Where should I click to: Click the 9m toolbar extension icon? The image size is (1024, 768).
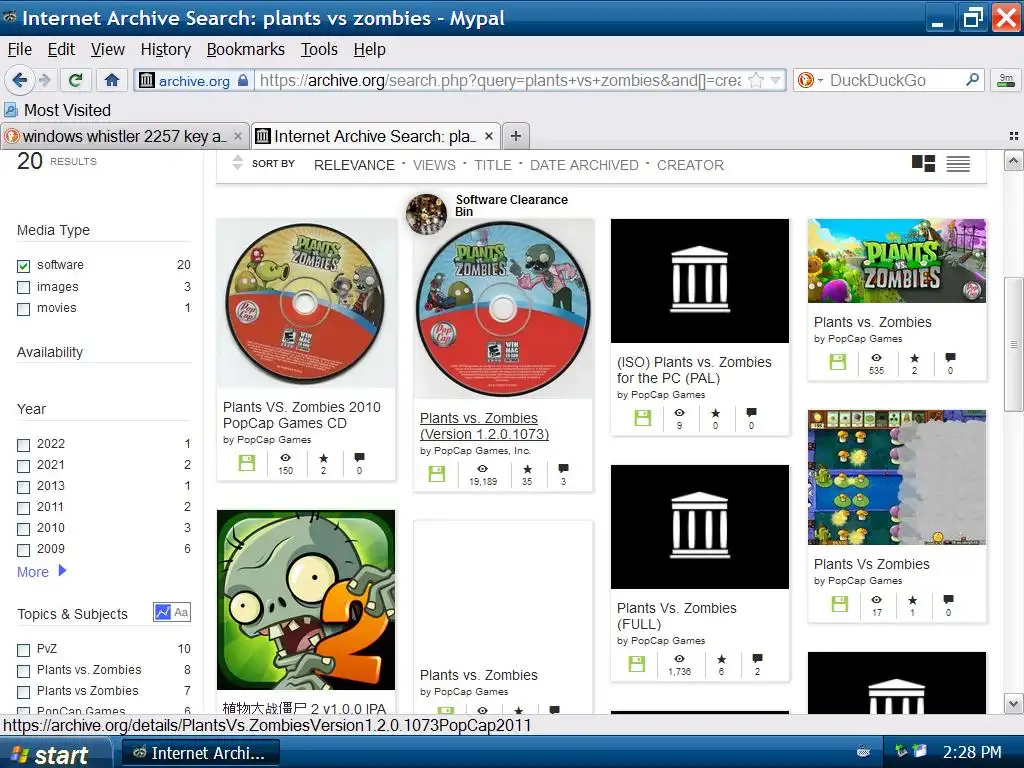[1006, 80]
